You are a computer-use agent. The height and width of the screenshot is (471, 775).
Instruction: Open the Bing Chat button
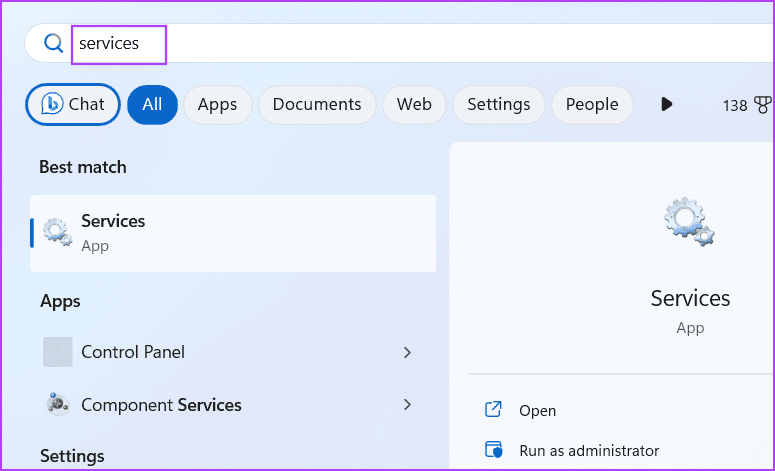tap(73, 104)
